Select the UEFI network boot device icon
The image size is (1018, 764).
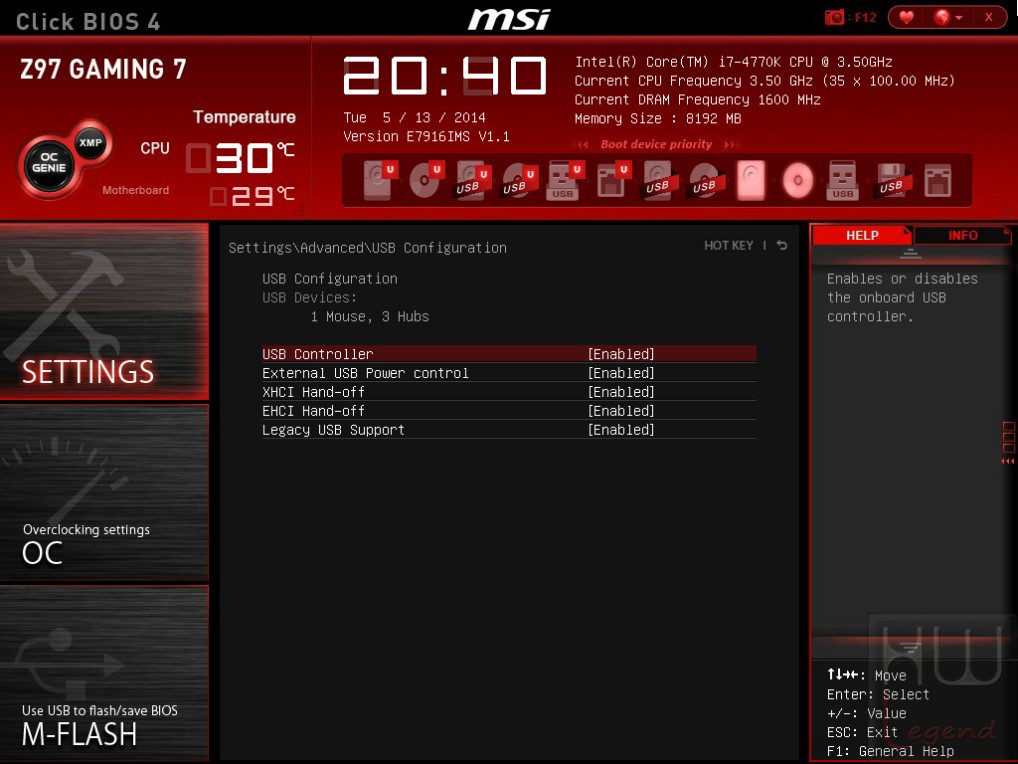click(x=612, y=180)
